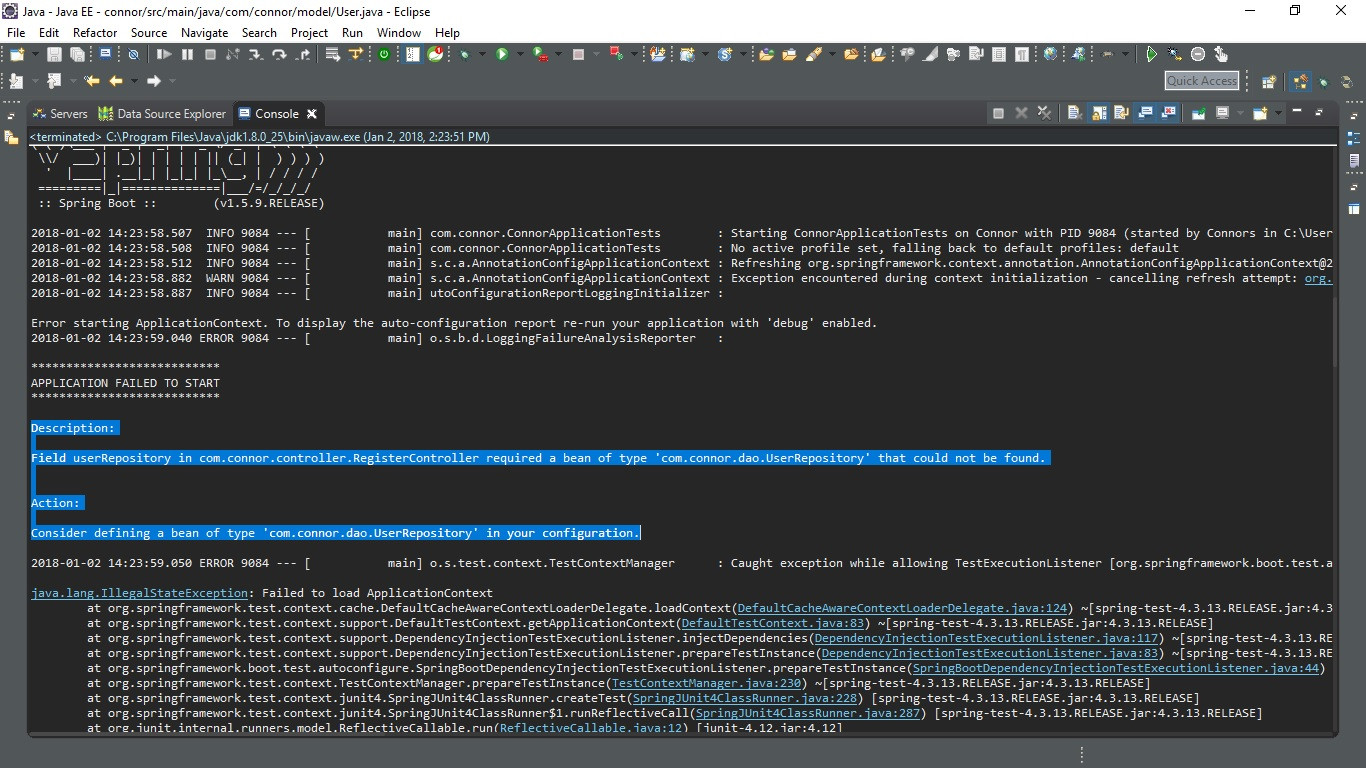Open the Web Browser globe icon
The height and width of the screenshot is (768, 1366).
tap(1050, 54)
